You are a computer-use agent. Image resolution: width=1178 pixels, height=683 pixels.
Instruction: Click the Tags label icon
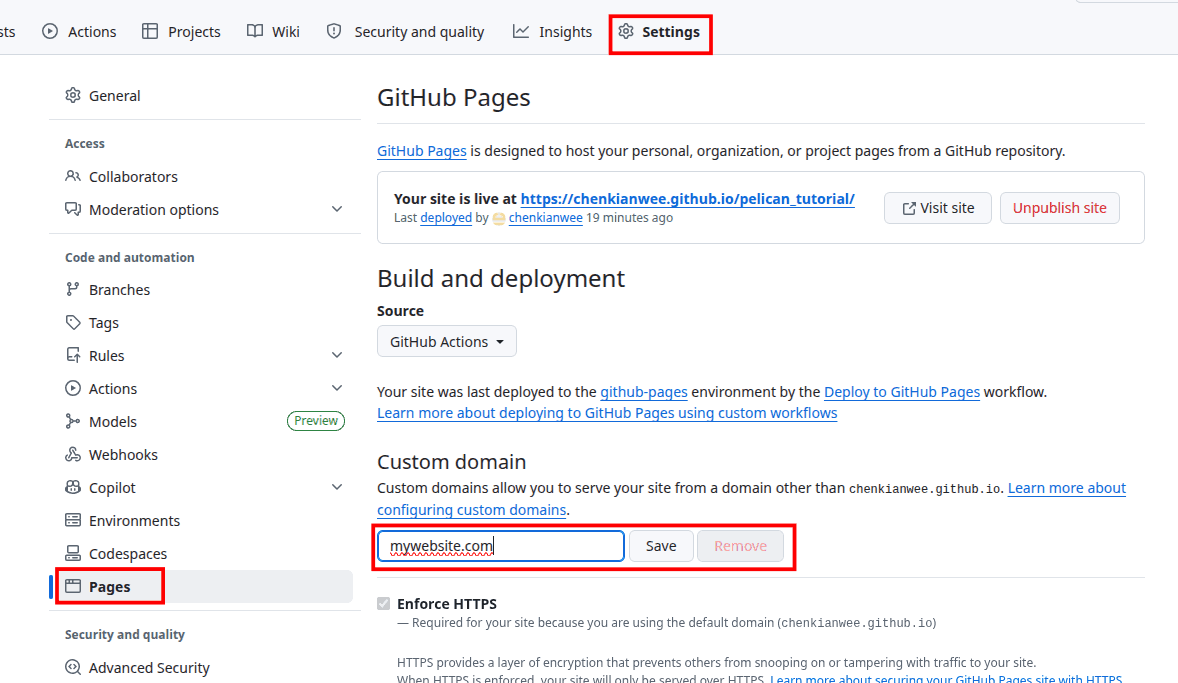point(73,322)
